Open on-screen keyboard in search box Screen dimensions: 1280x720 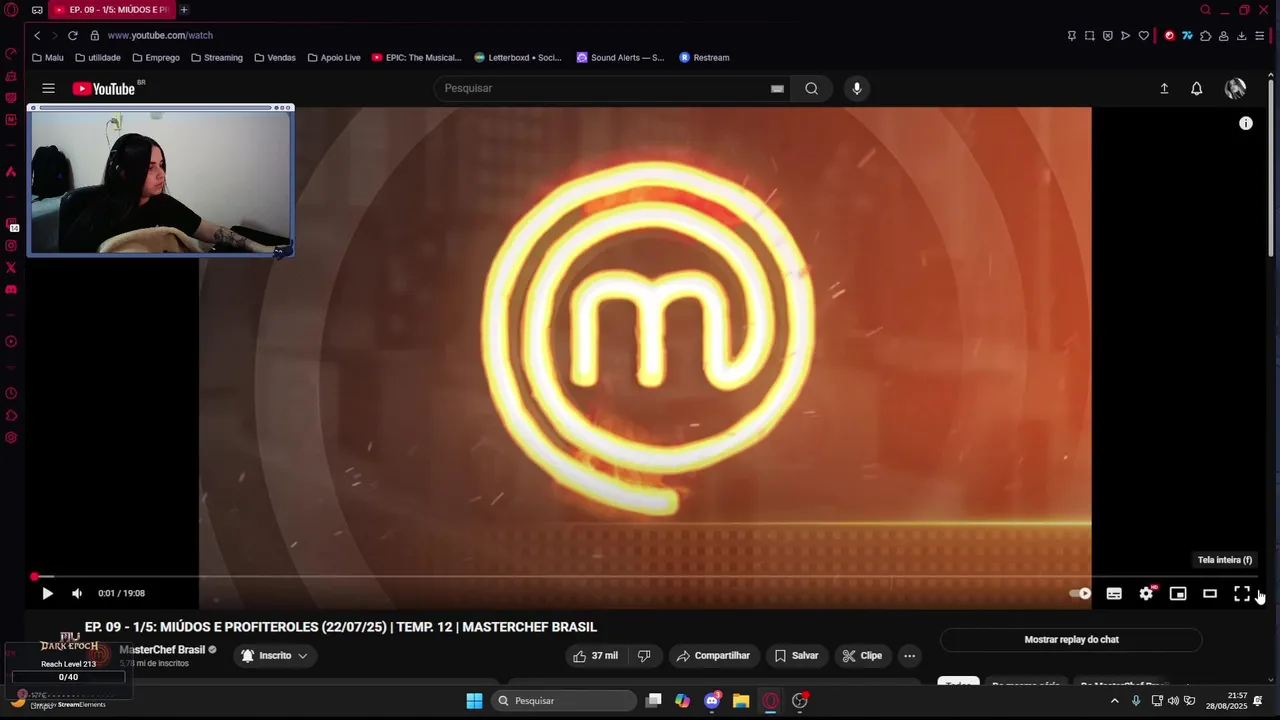[777, 88]
